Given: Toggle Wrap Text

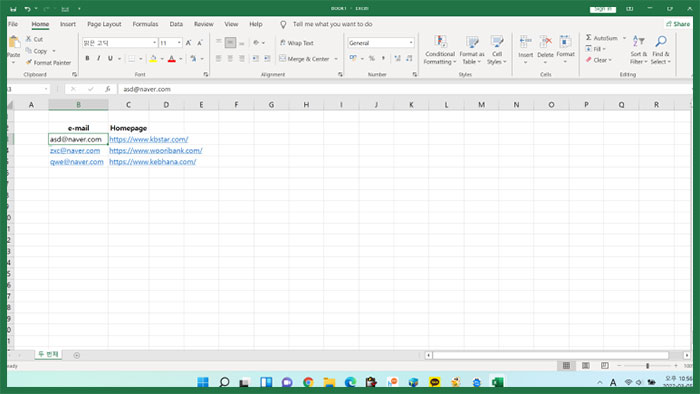Looking at the screenshot, I should 296,43.
